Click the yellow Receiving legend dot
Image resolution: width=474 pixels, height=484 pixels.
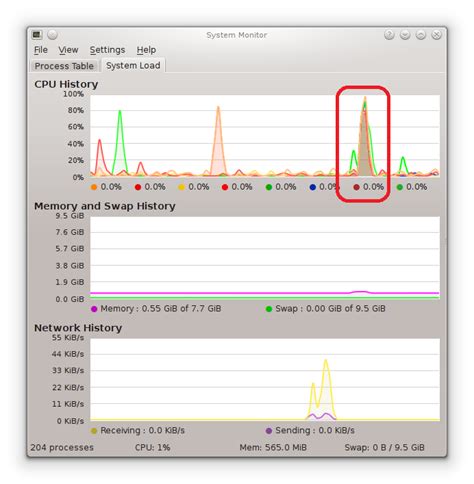94,431
